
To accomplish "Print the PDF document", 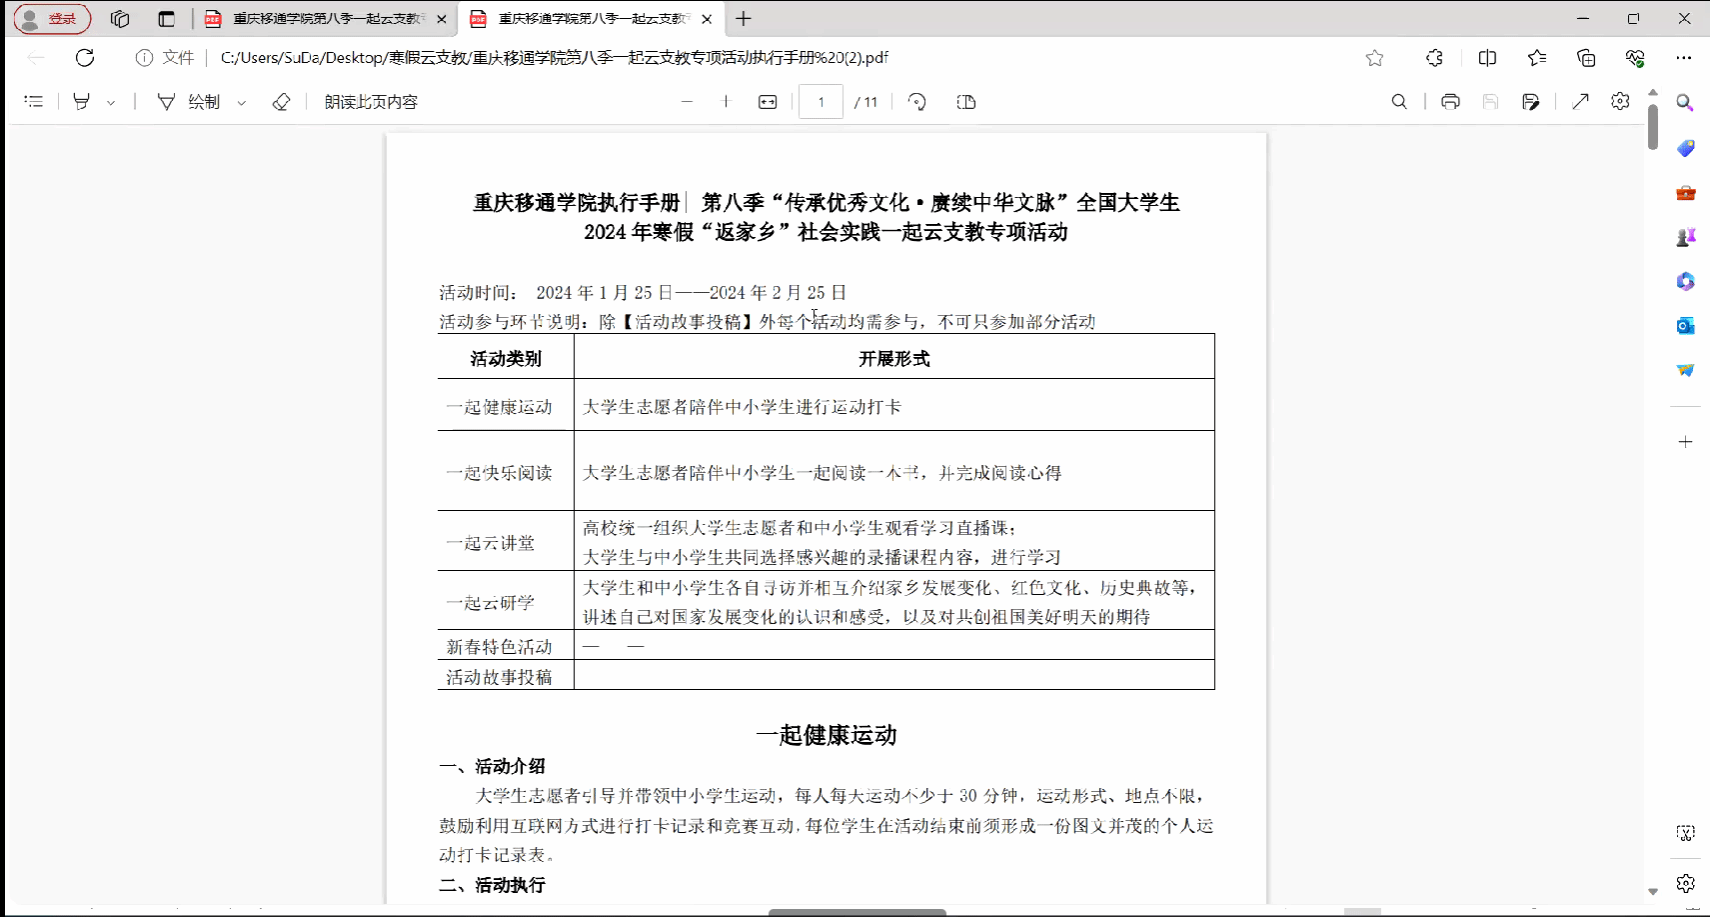I will click(x=1450, y=102).
